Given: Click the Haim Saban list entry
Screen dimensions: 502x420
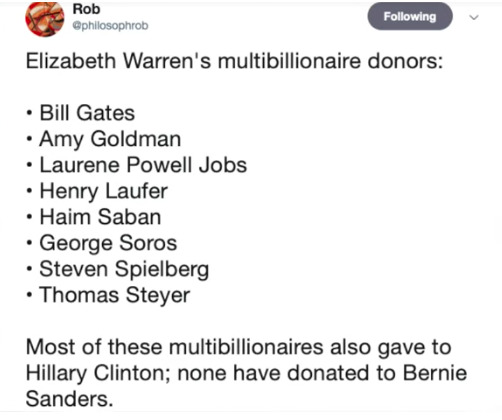Looking at the screenshot, I should [x=100, y=217].
